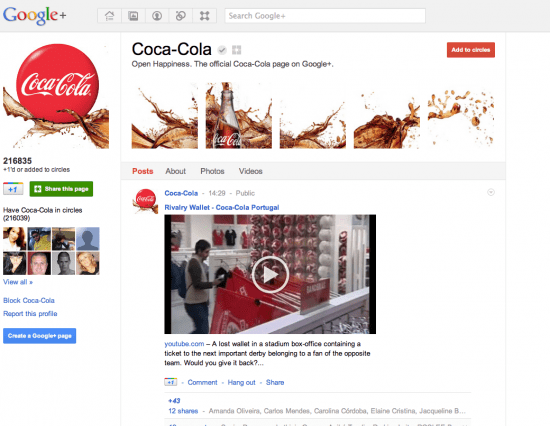Image resolution: width=550 pixels, height=426 pixels.
Task: Switch to the Posts tab
Action: (143, 171)
